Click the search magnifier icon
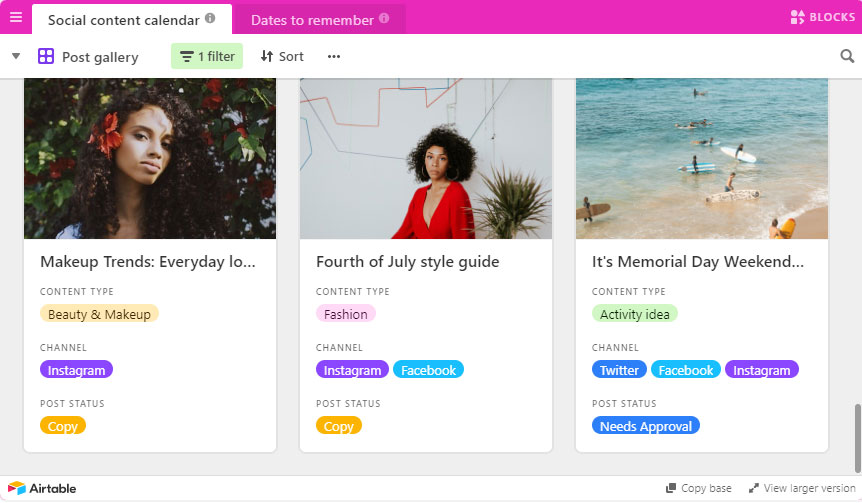Image resolution: width=862 pixels, height=503 pixels. click(847, 56)
